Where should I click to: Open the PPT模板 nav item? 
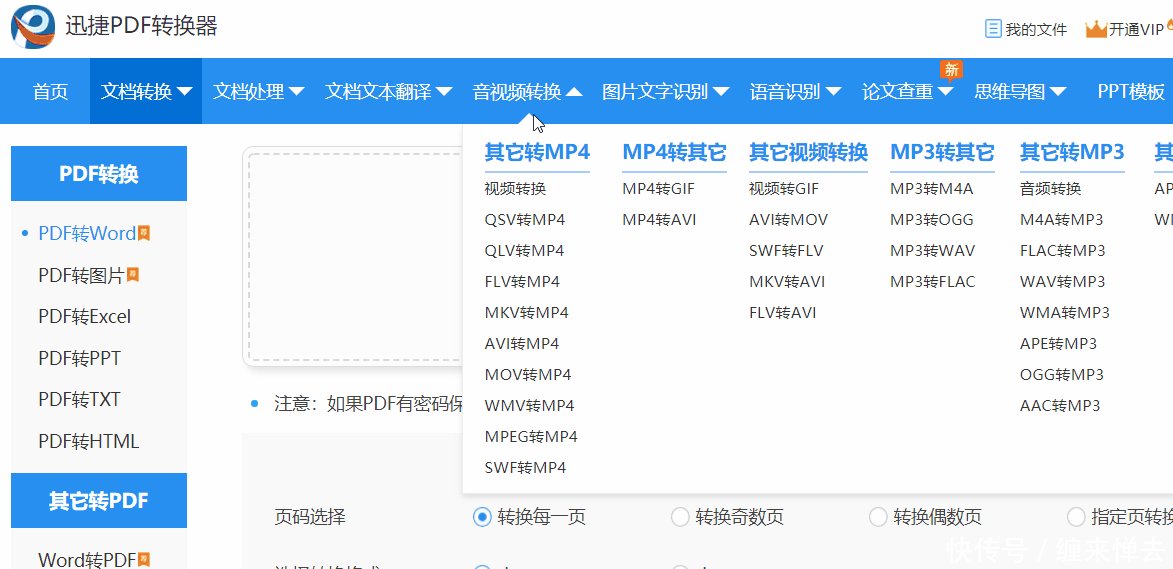(x=1130, y=92)
